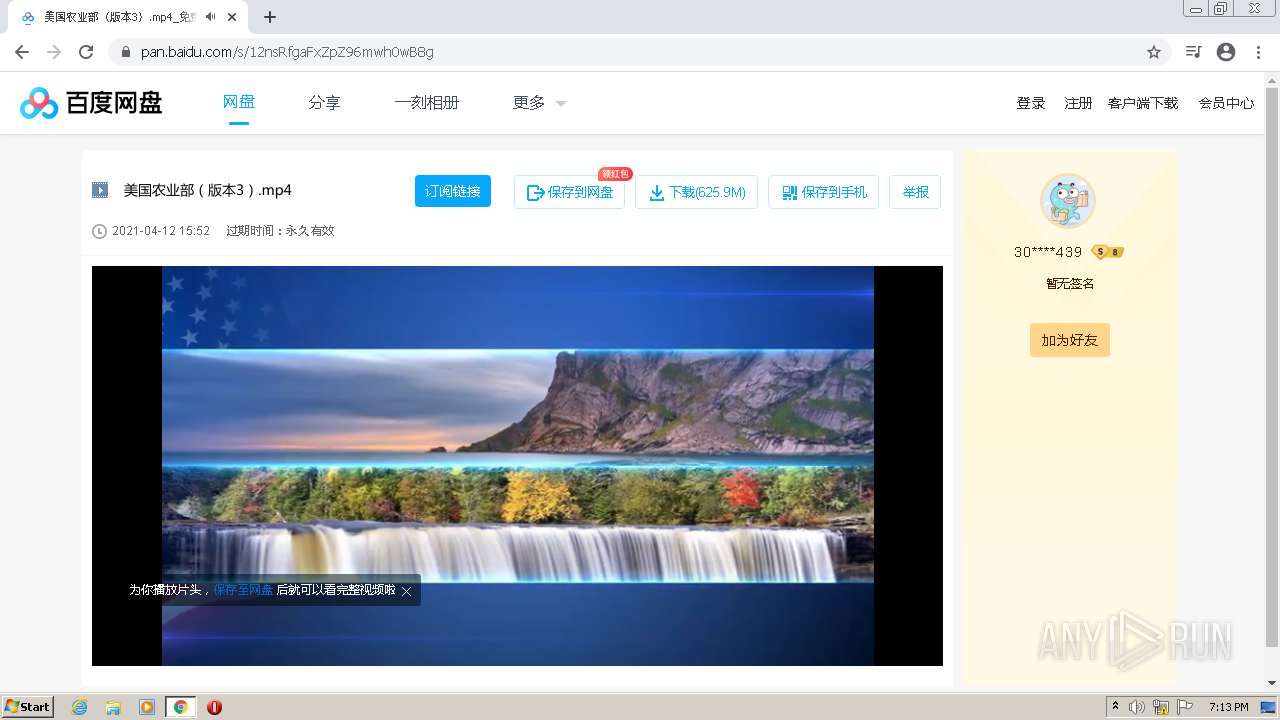Click the 订阅链接 button
Viewport: 1280px width, 720px height.
tap(453, 191)
